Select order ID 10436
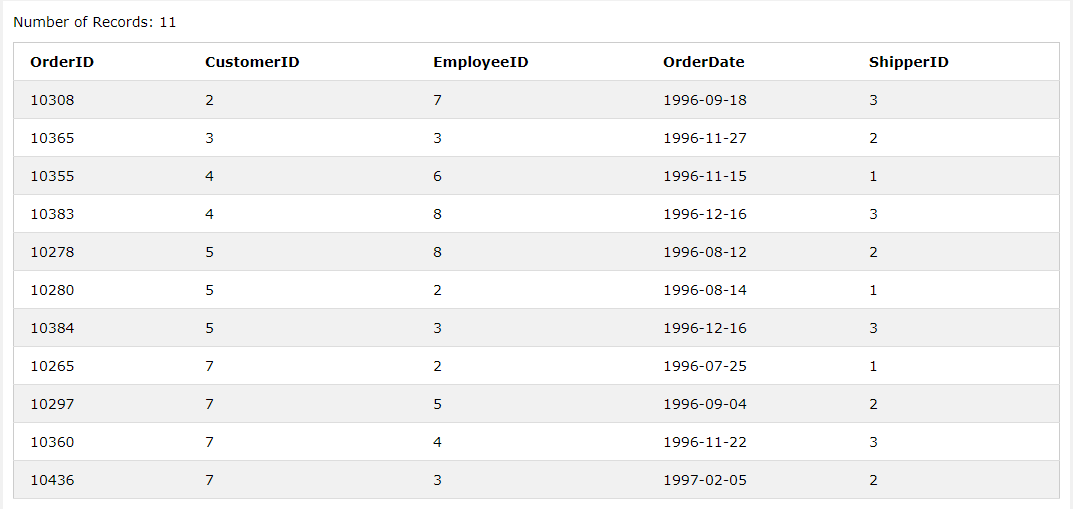The image size is (1073, 509). [x=52, y=480]
